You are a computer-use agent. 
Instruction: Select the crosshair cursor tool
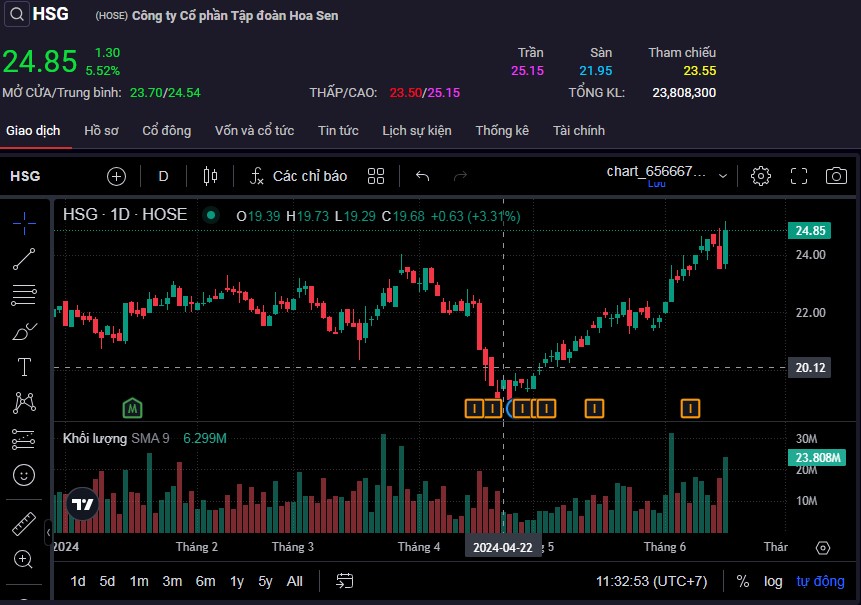[x=24, y=222]
